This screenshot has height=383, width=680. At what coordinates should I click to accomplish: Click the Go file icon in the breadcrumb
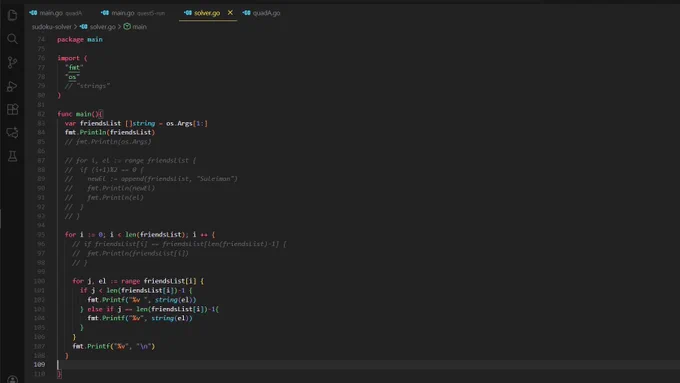84,27
